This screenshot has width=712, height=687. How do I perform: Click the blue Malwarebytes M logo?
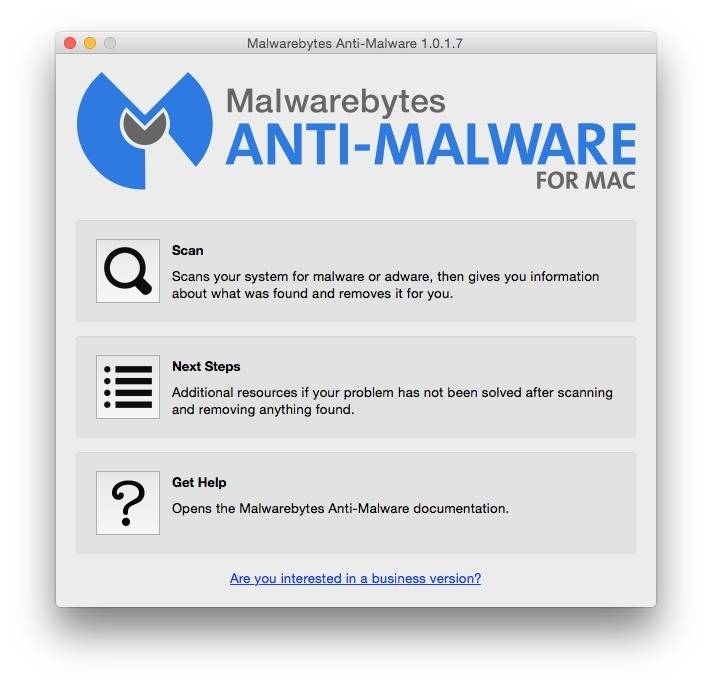145,131
